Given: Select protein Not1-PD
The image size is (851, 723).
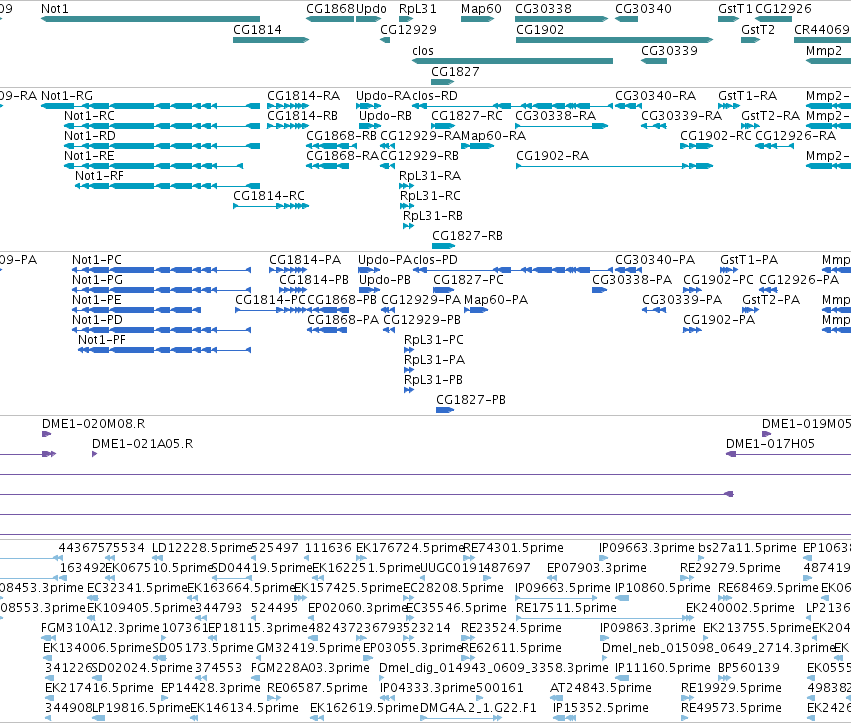Looking at the screenshot, I should (97, 320).
